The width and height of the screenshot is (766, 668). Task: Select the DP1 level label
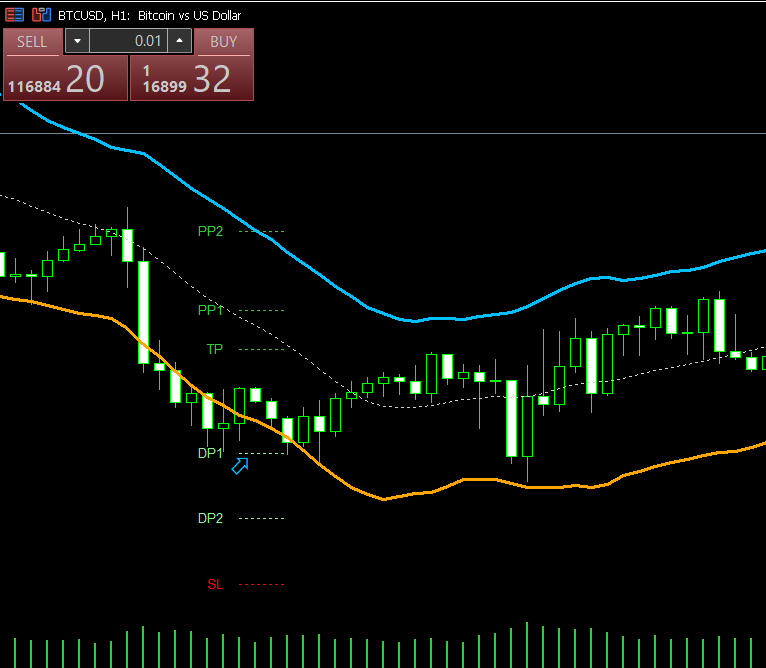pos(210,453)
